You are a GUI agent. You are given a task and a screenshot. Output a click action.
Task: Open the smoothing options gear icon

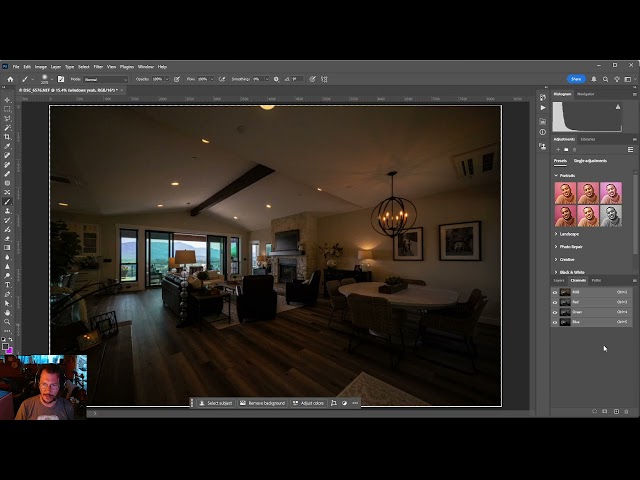point(276,79)
